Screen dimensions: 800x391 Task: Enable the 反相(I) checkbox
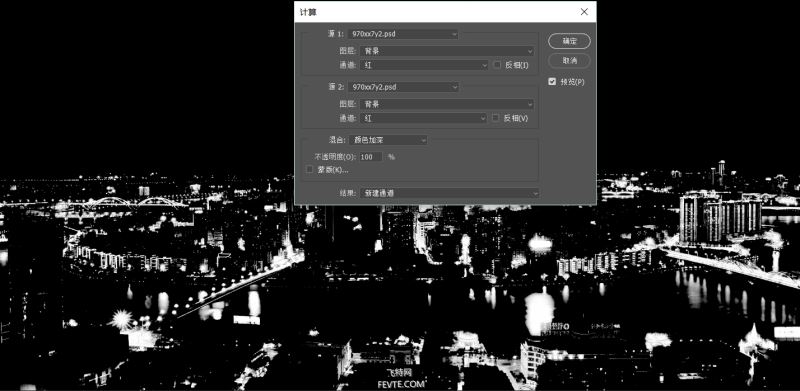[x=497, y=65]
